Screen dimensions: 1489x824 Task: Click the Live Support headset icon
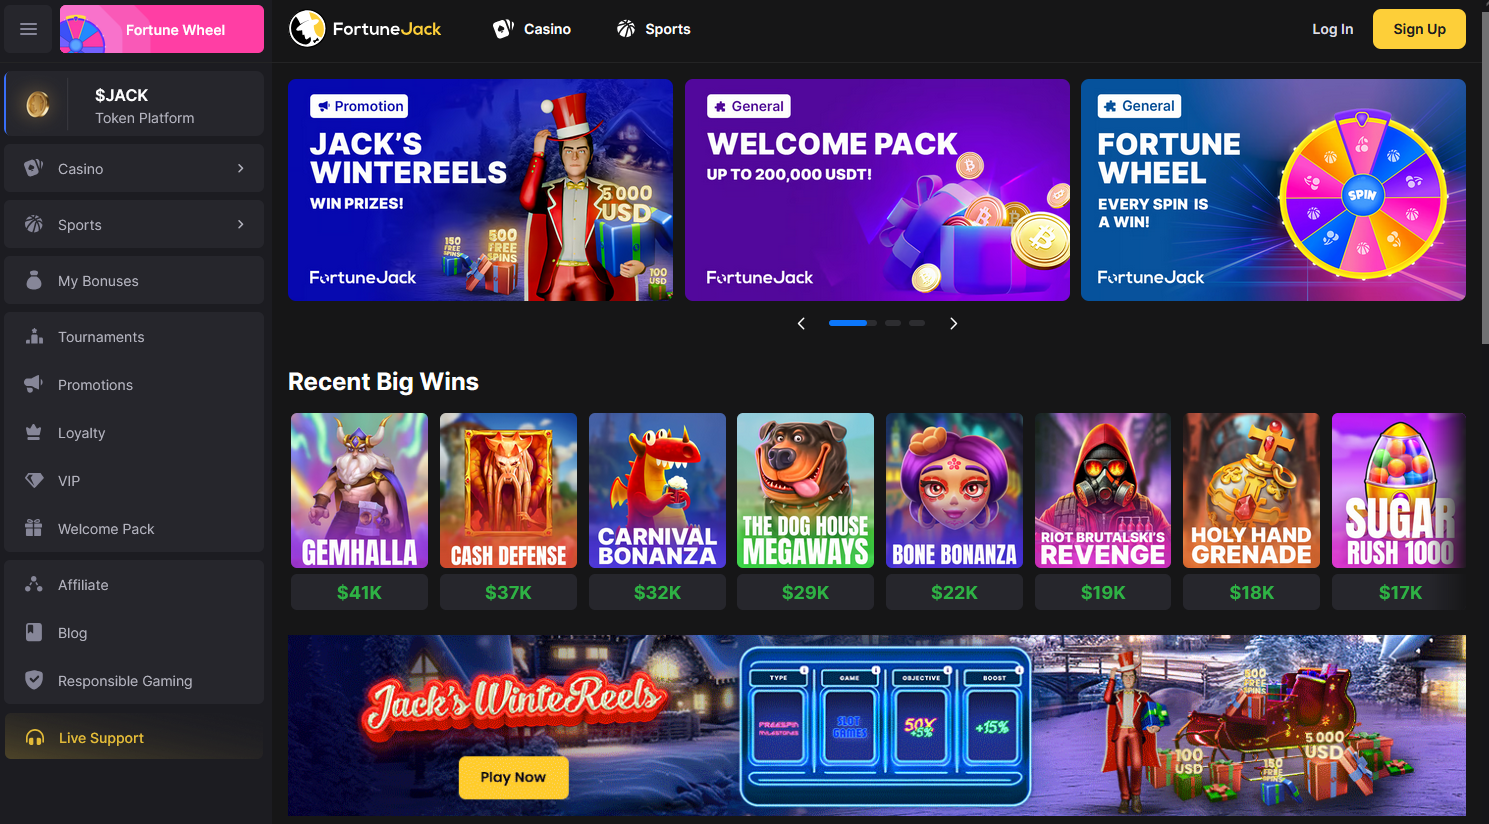(35, 738)
